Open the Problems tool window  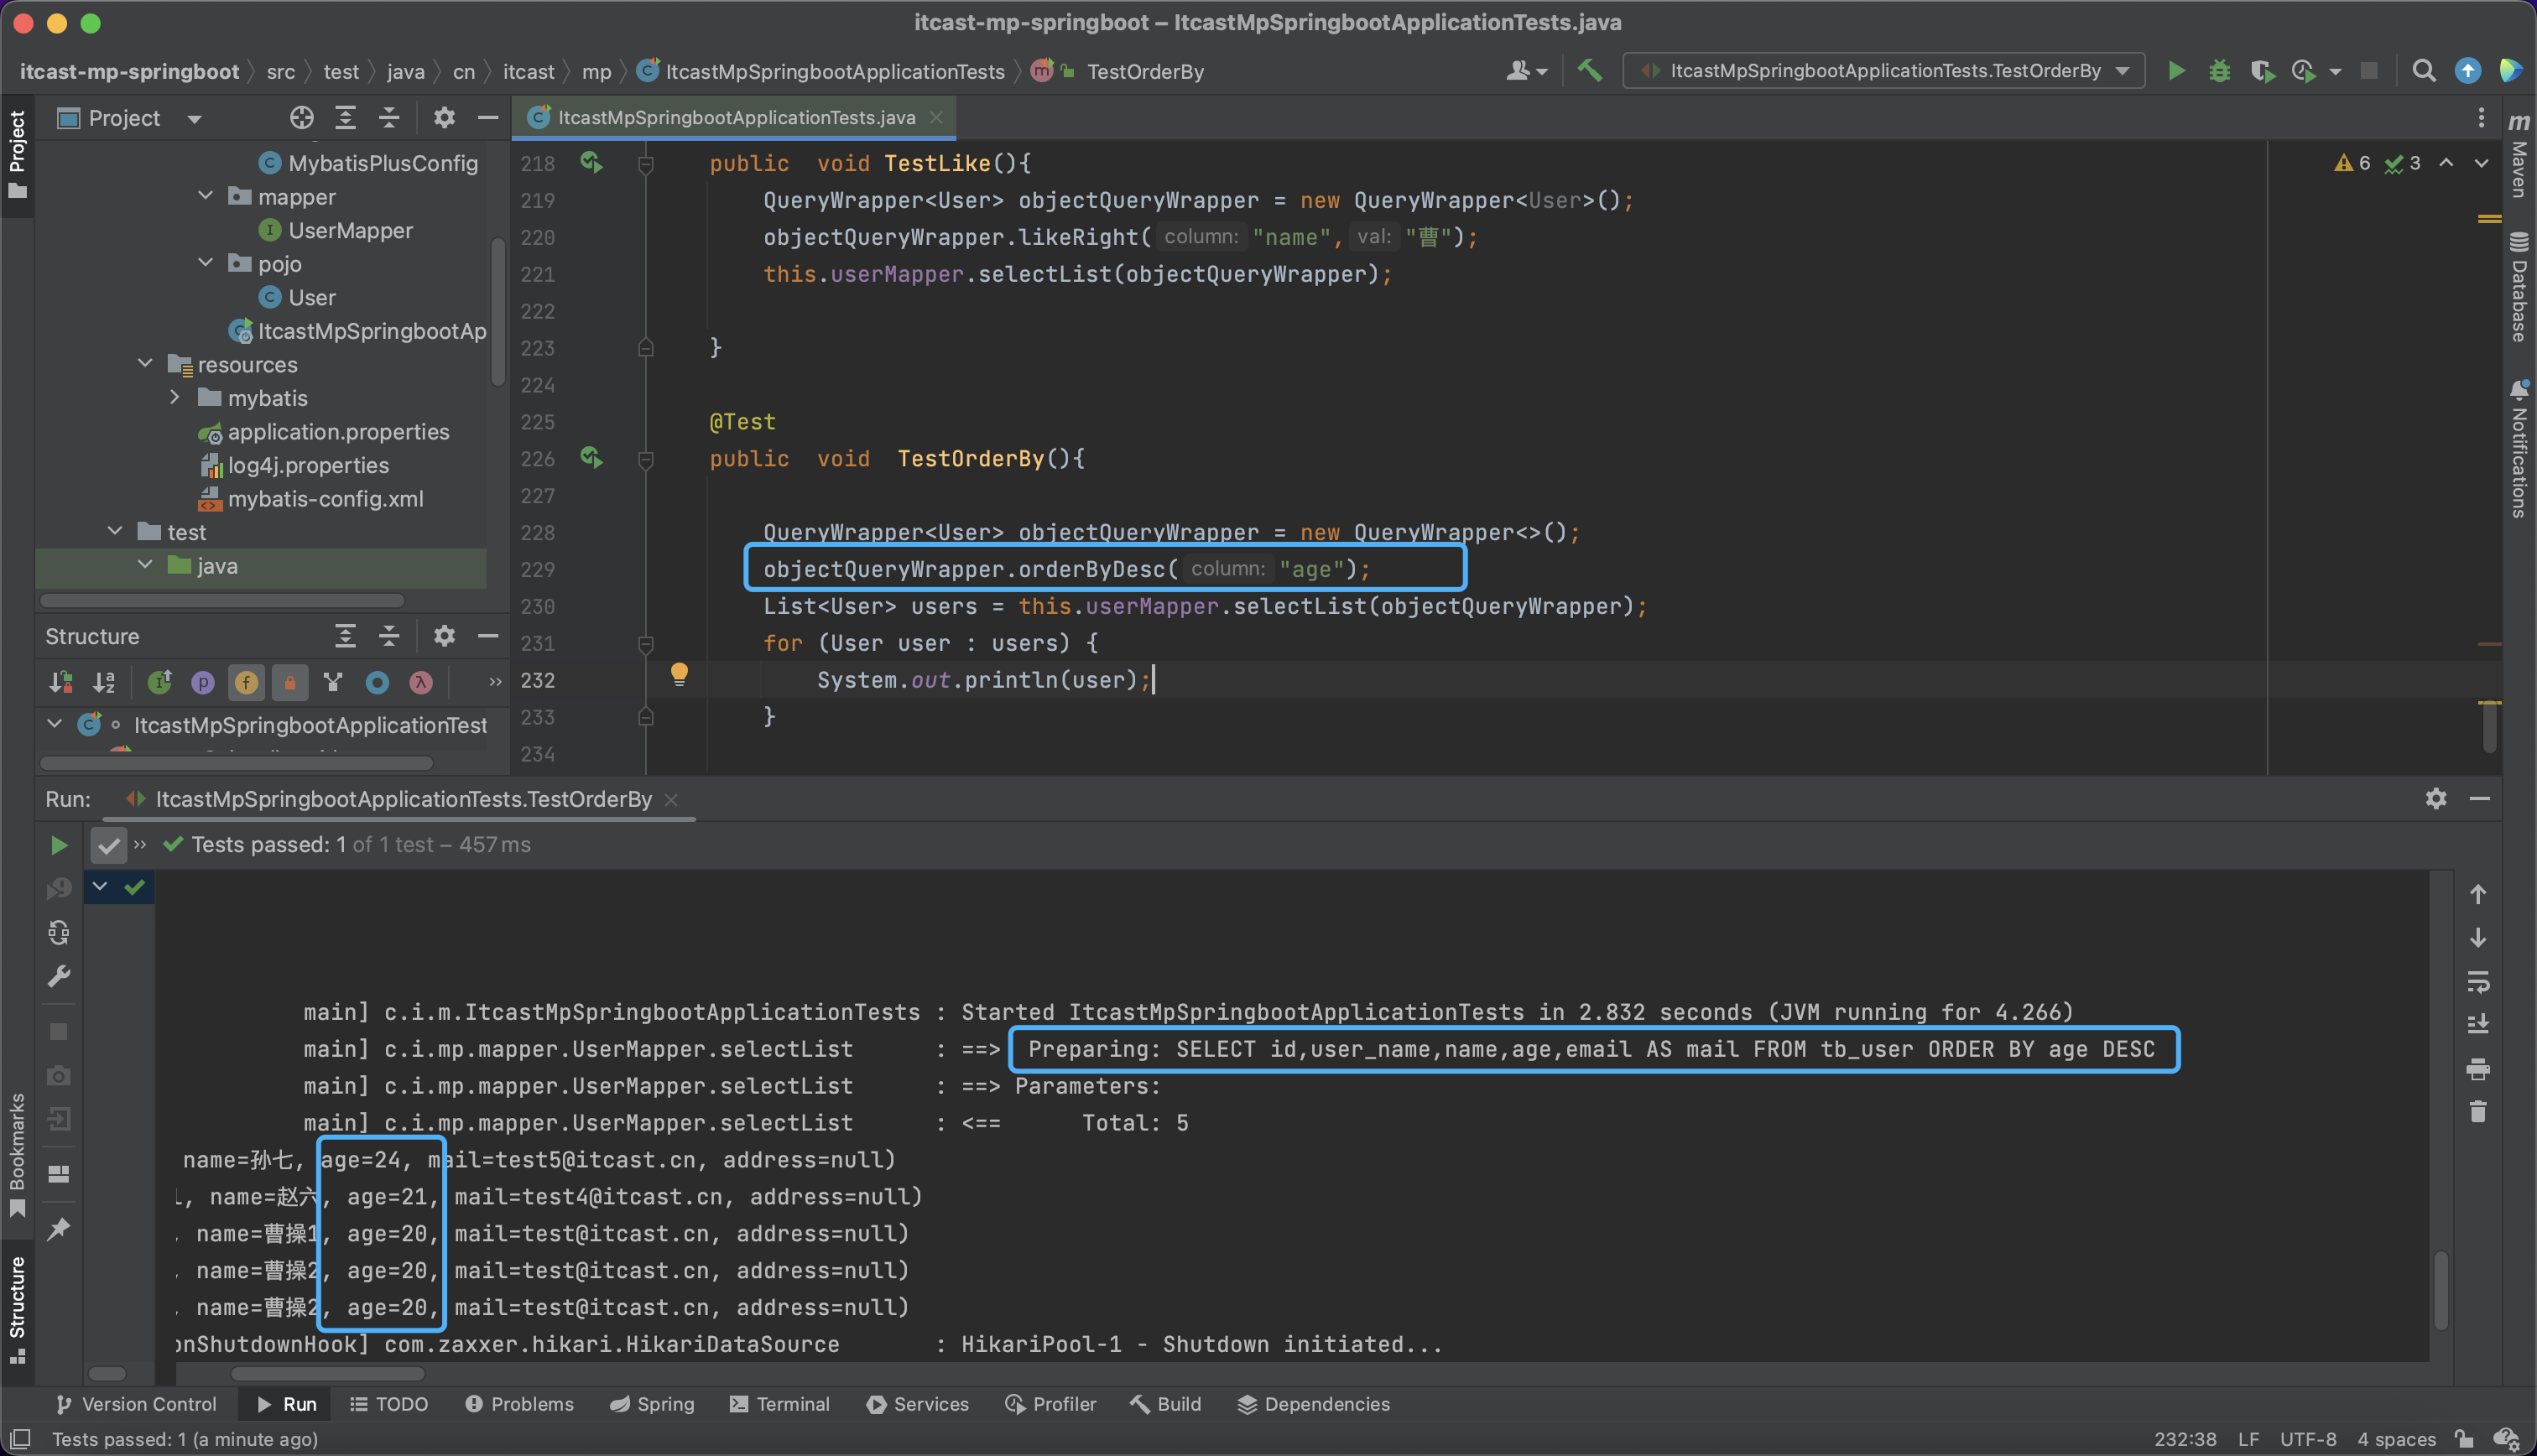pyautogui.click(x=519, y=1404)
